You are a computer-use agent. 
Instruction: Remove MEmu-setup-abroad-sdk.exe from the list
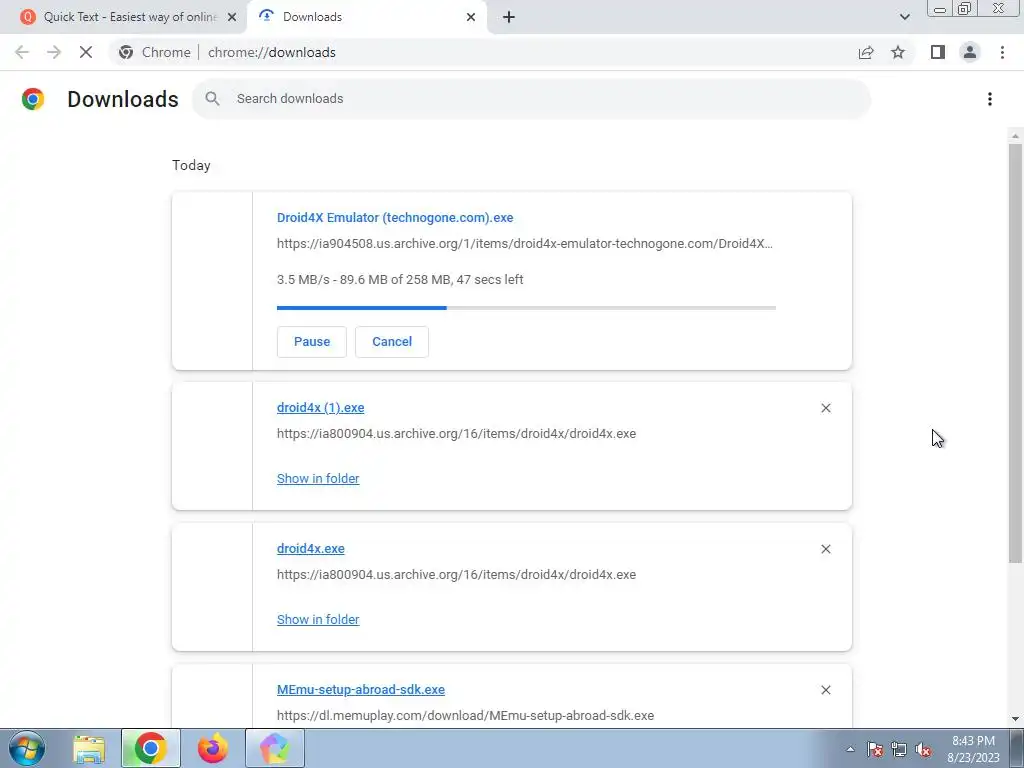click(825, 690)
